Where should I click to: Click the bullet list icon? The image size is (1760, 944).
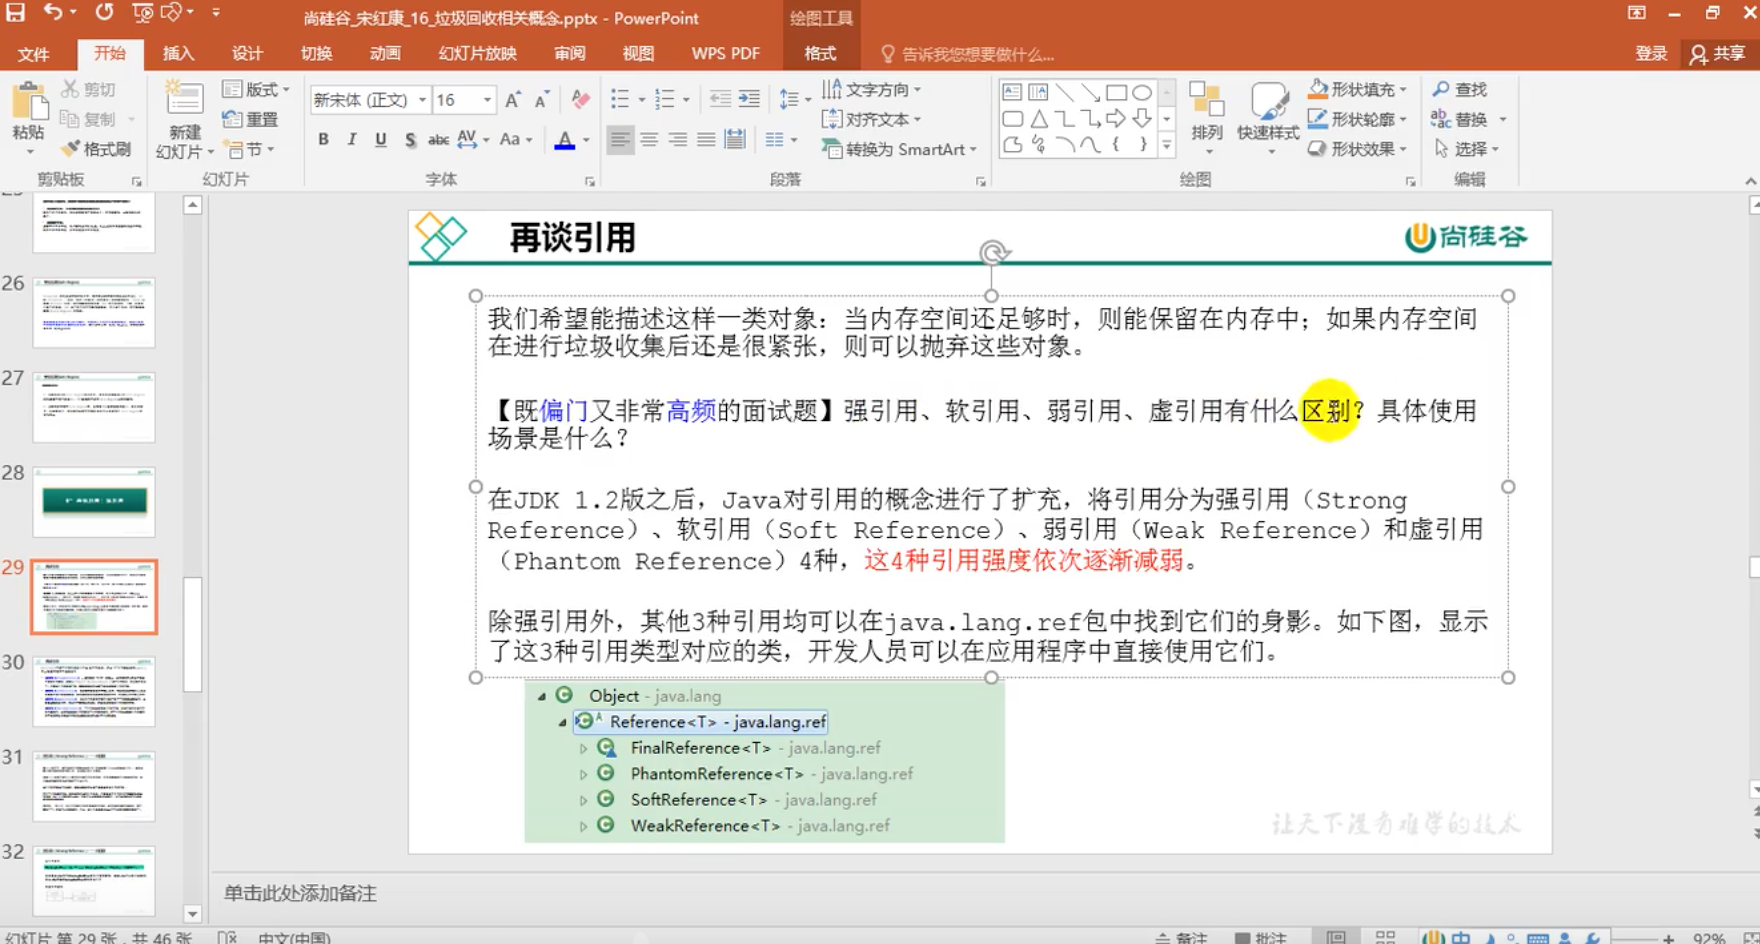click(620, 99)
